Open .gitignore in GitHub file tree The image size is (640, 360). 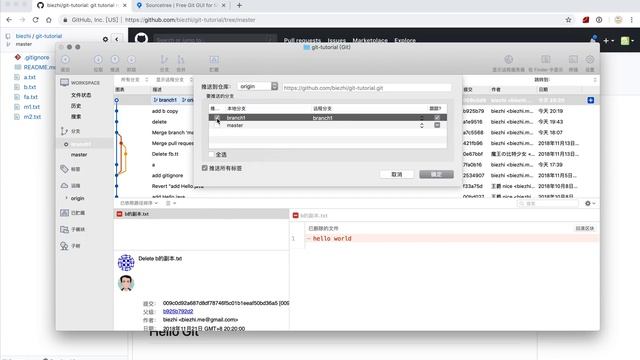tap(37, 58)
